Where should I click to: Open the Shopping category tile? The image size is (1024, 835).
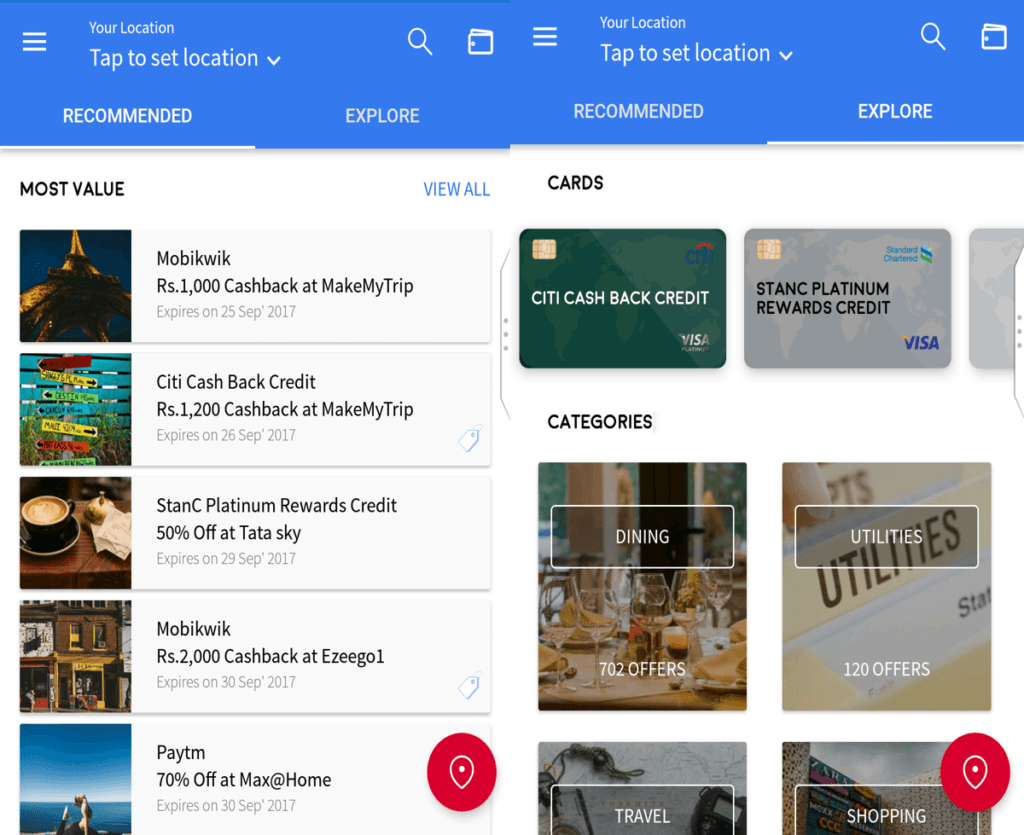point(886,789)
